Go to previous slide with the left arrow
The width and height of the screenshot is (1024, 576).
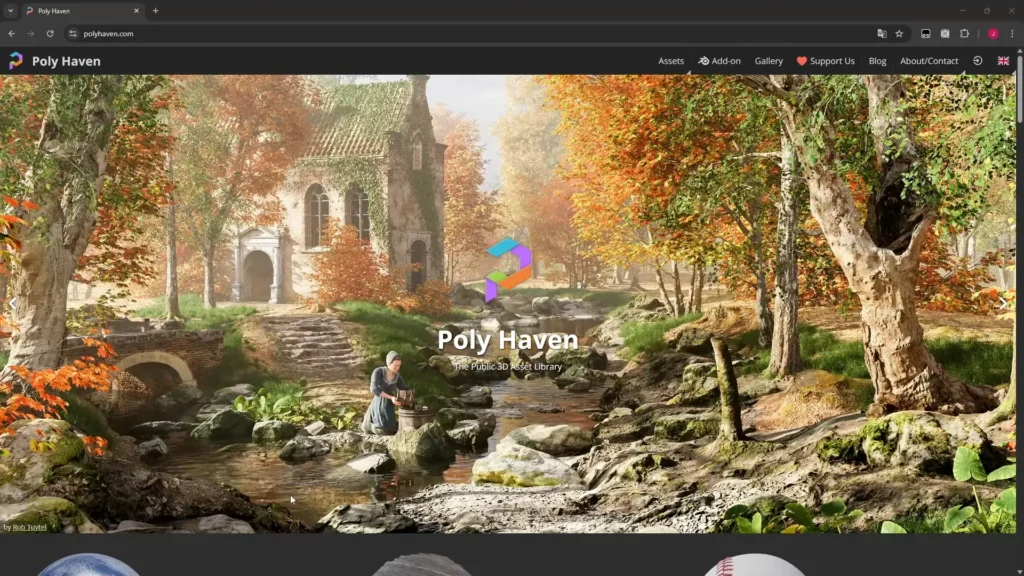[x=12, y=303]
